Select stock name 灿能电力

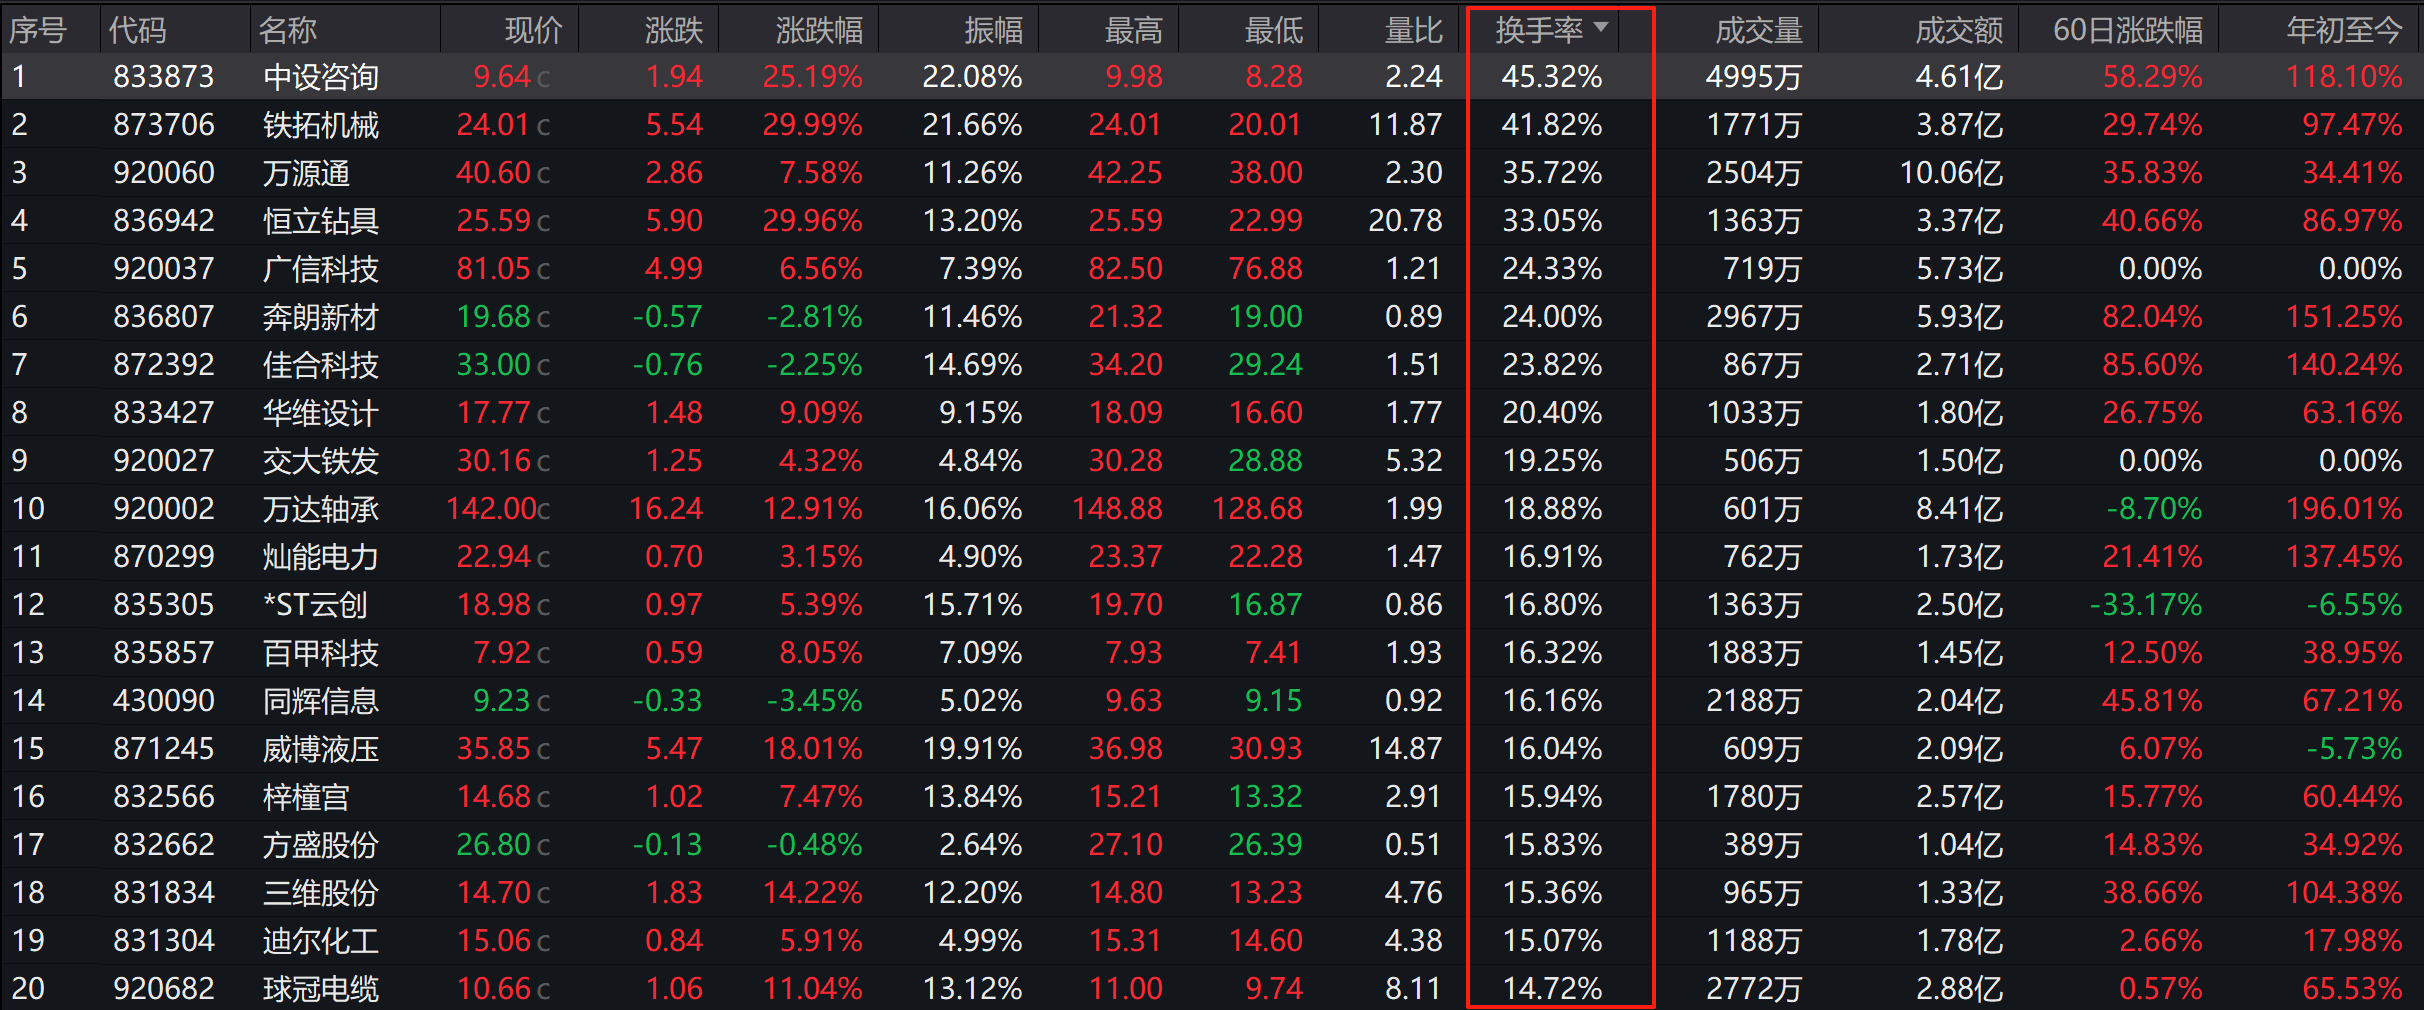pos(321,557)
